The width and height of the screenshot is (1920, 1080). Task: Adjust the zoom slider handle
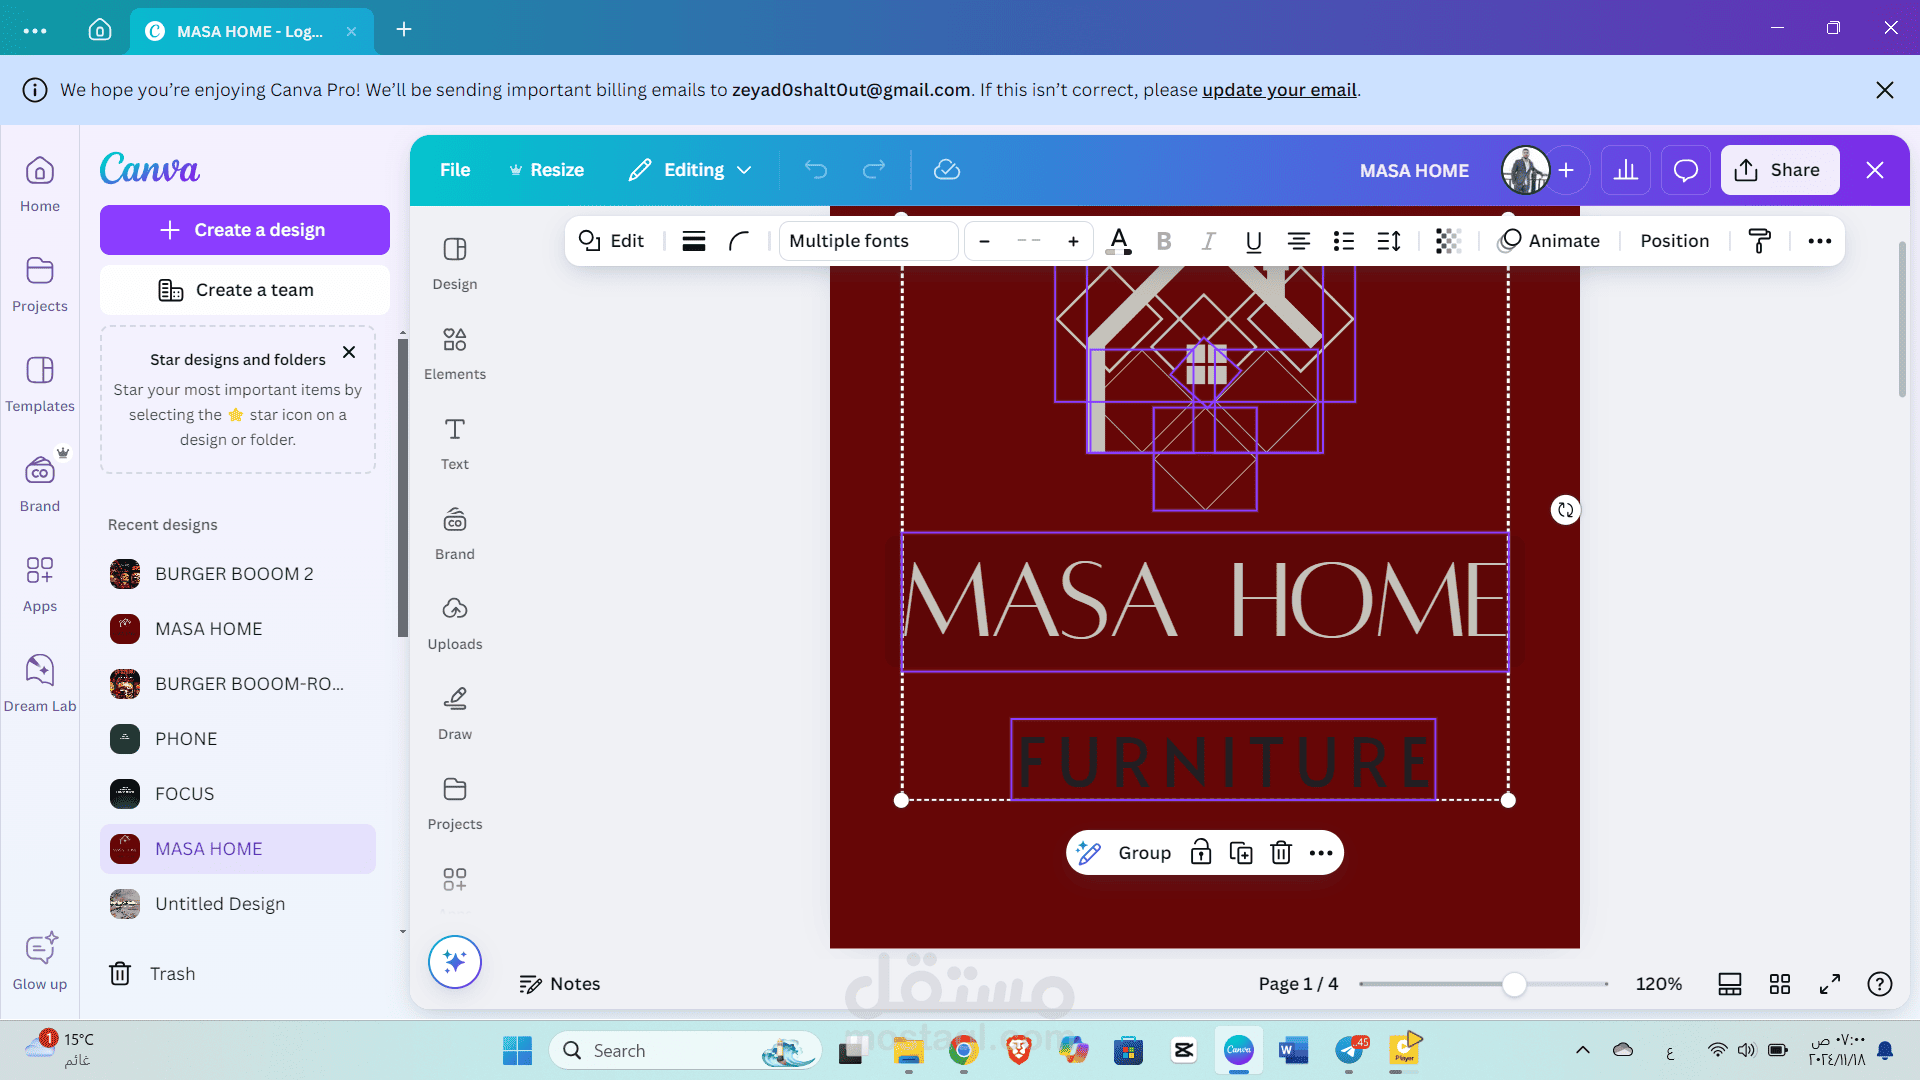1514,984
